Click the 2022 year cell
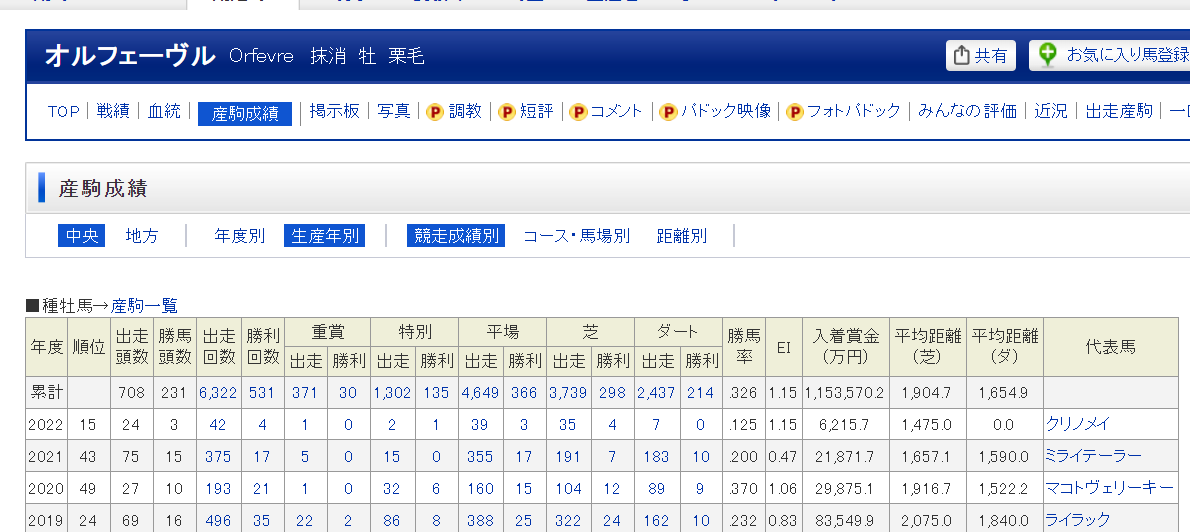The image size is (1190, 532). (46, 425)
